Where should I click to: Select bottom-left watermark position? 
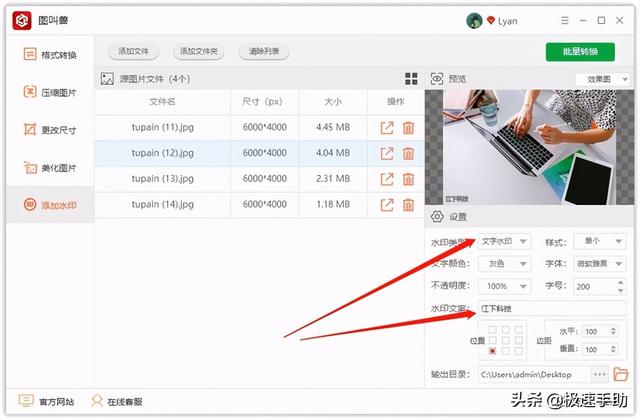pyautogui.click(x=492, y=352)
